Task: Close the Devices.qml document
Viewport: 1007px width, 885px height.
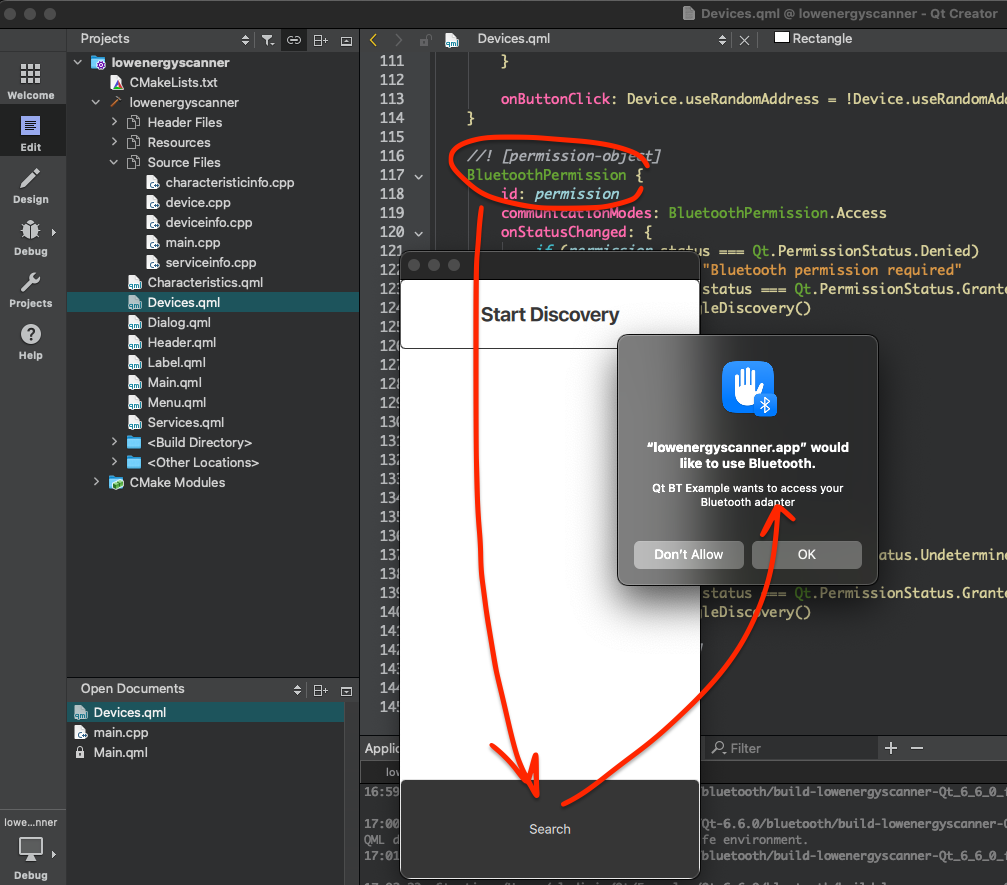Action: [744, 40]
